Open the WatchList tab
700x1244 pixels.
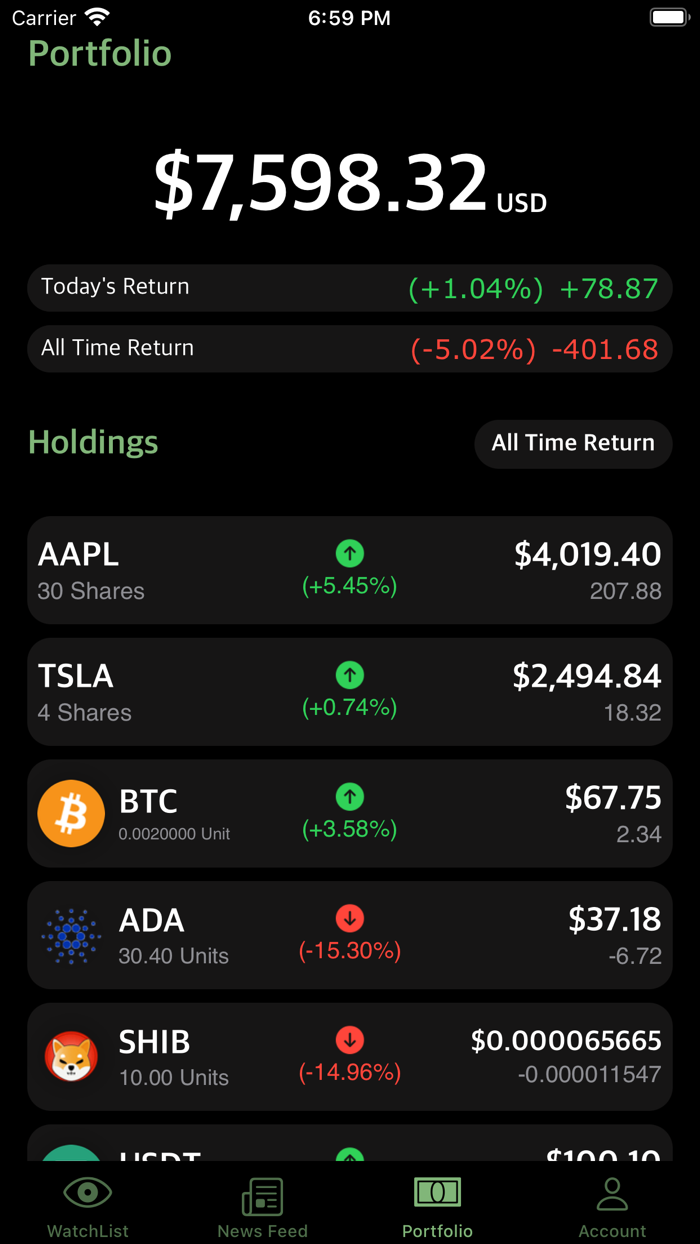pos(88,1206)
